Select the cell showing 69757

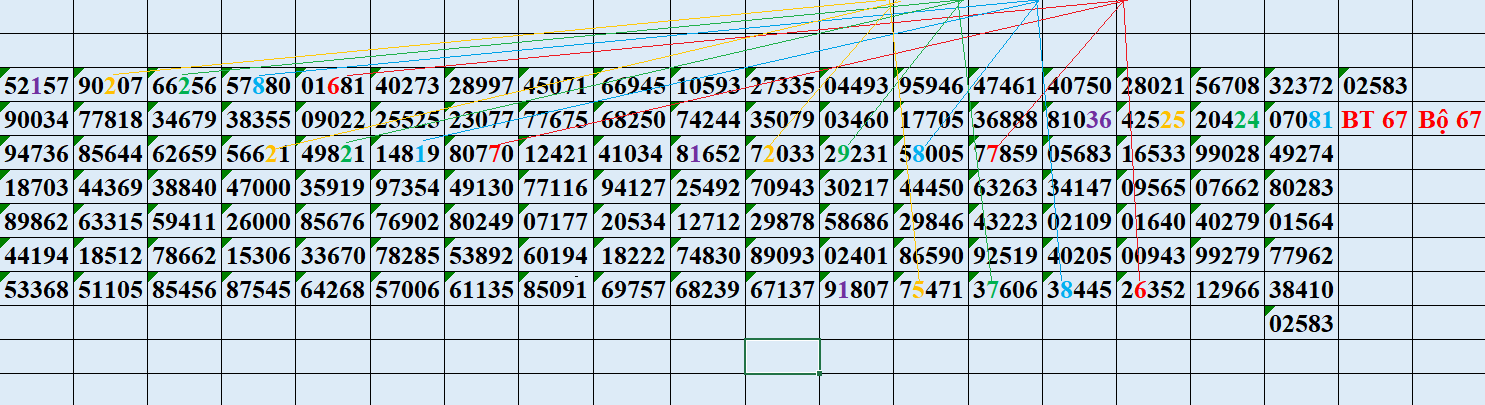click(x=633, y=291)
